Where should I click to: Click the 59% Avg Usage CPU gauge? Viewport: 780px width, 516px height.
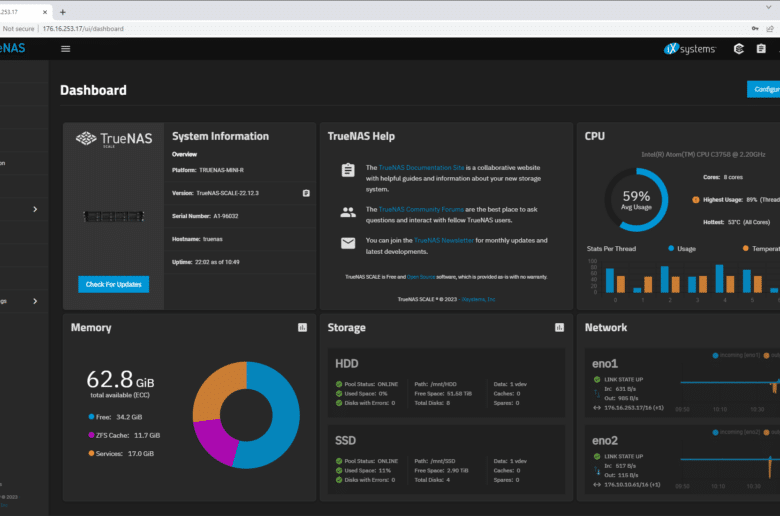coord(636,200)
